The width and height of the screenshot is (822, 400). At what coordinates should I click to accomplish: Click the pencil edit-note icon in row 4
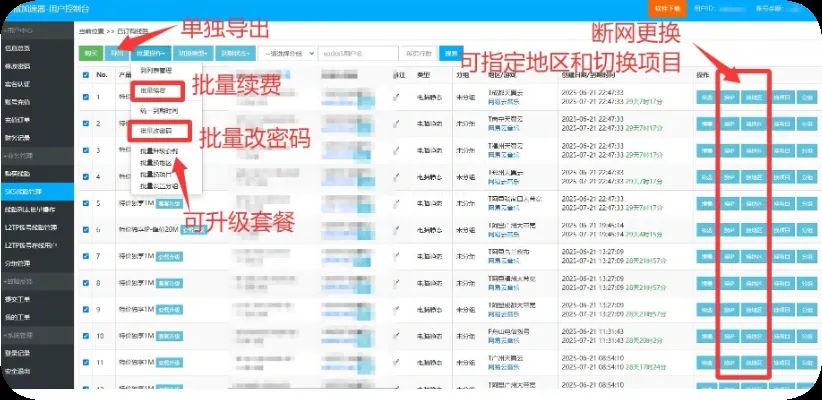coord(397,176)
